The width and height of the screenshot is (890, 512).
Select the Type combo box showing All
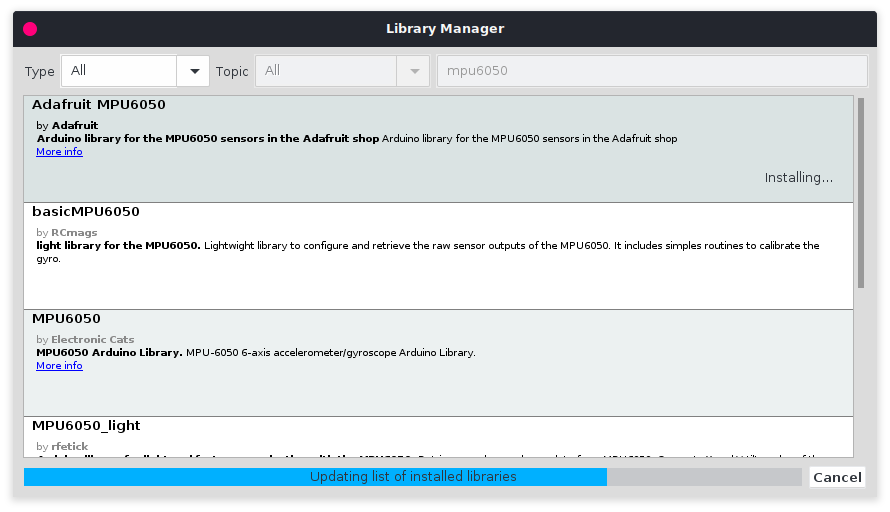pyautogui.click(x=135, y=71)
